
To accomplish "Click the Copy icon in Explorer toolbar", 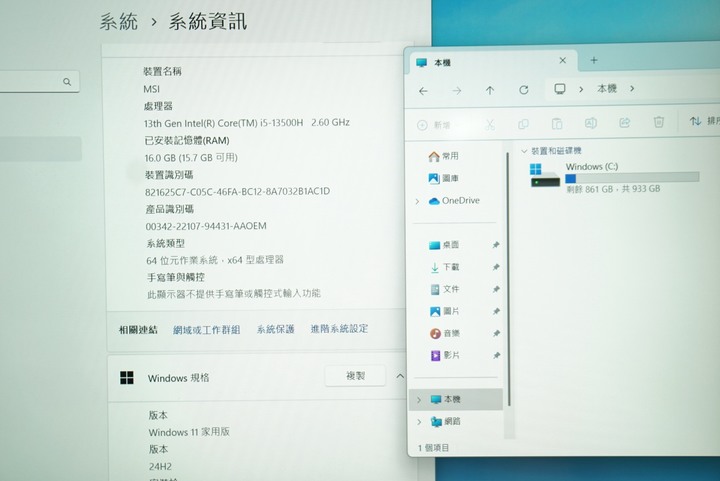I will (x=523, y=124).
